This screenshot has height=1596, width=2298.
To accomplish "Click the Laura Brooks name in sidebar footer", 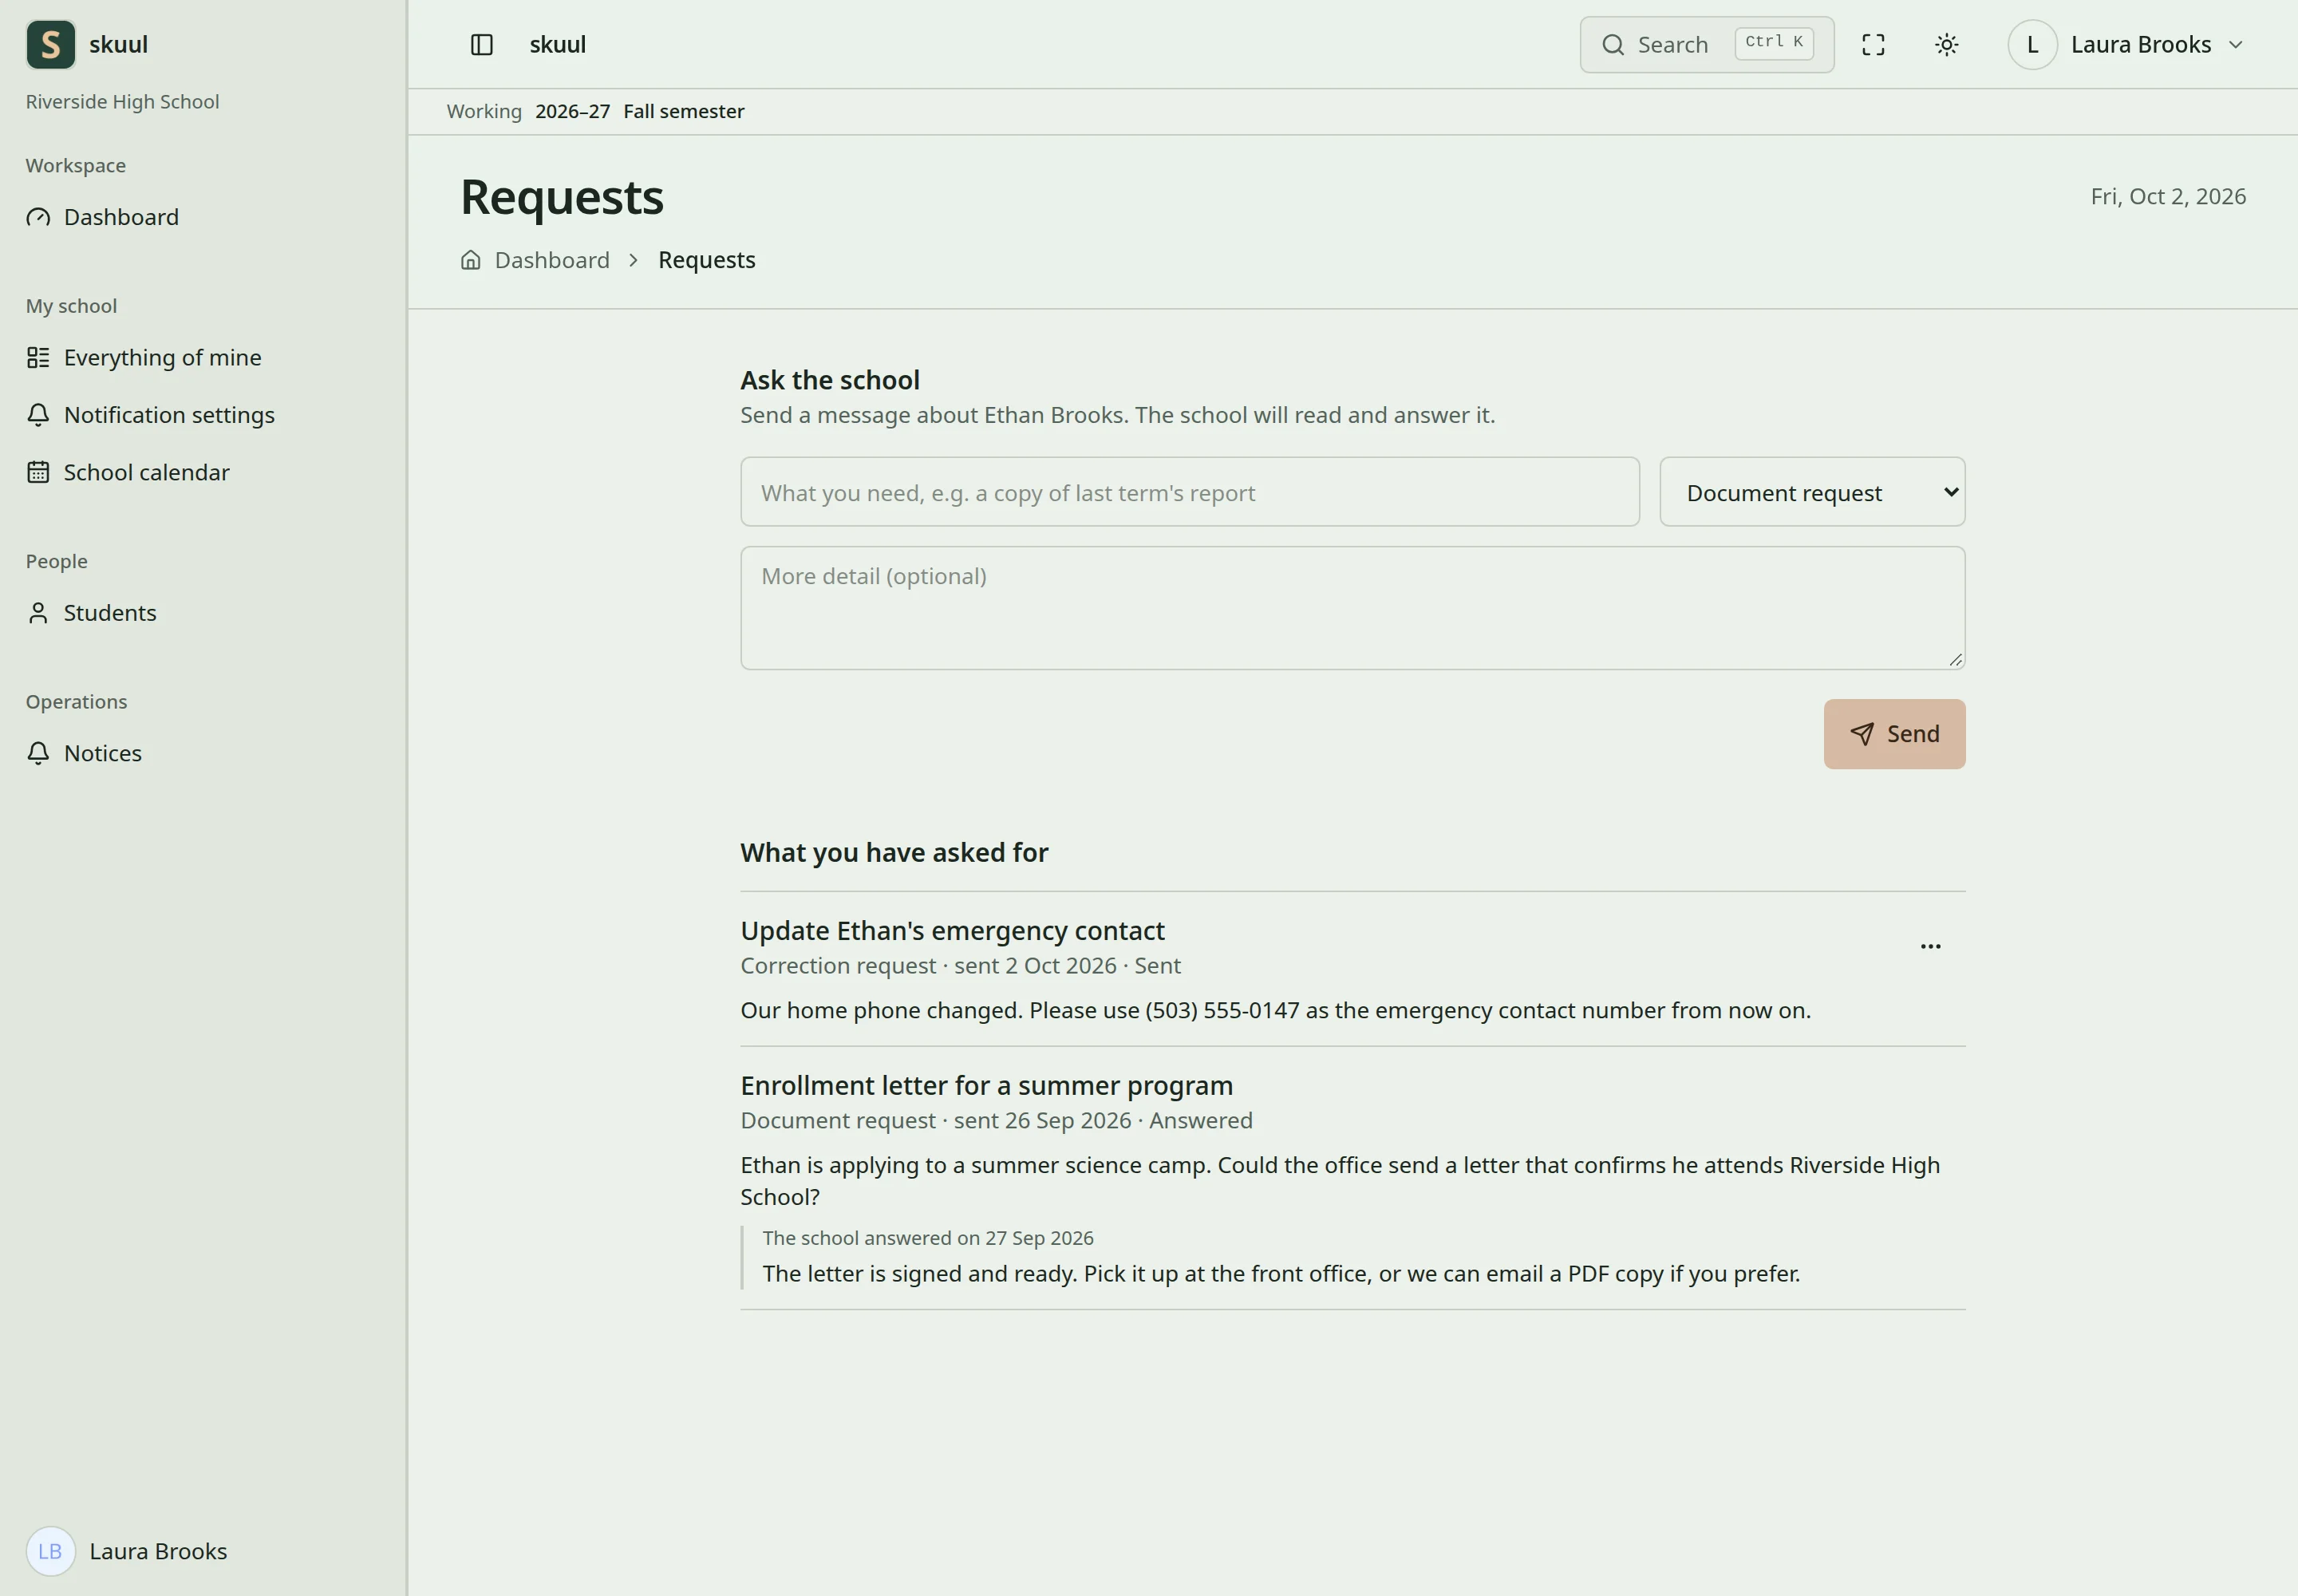I will (x=158, y=1551).
